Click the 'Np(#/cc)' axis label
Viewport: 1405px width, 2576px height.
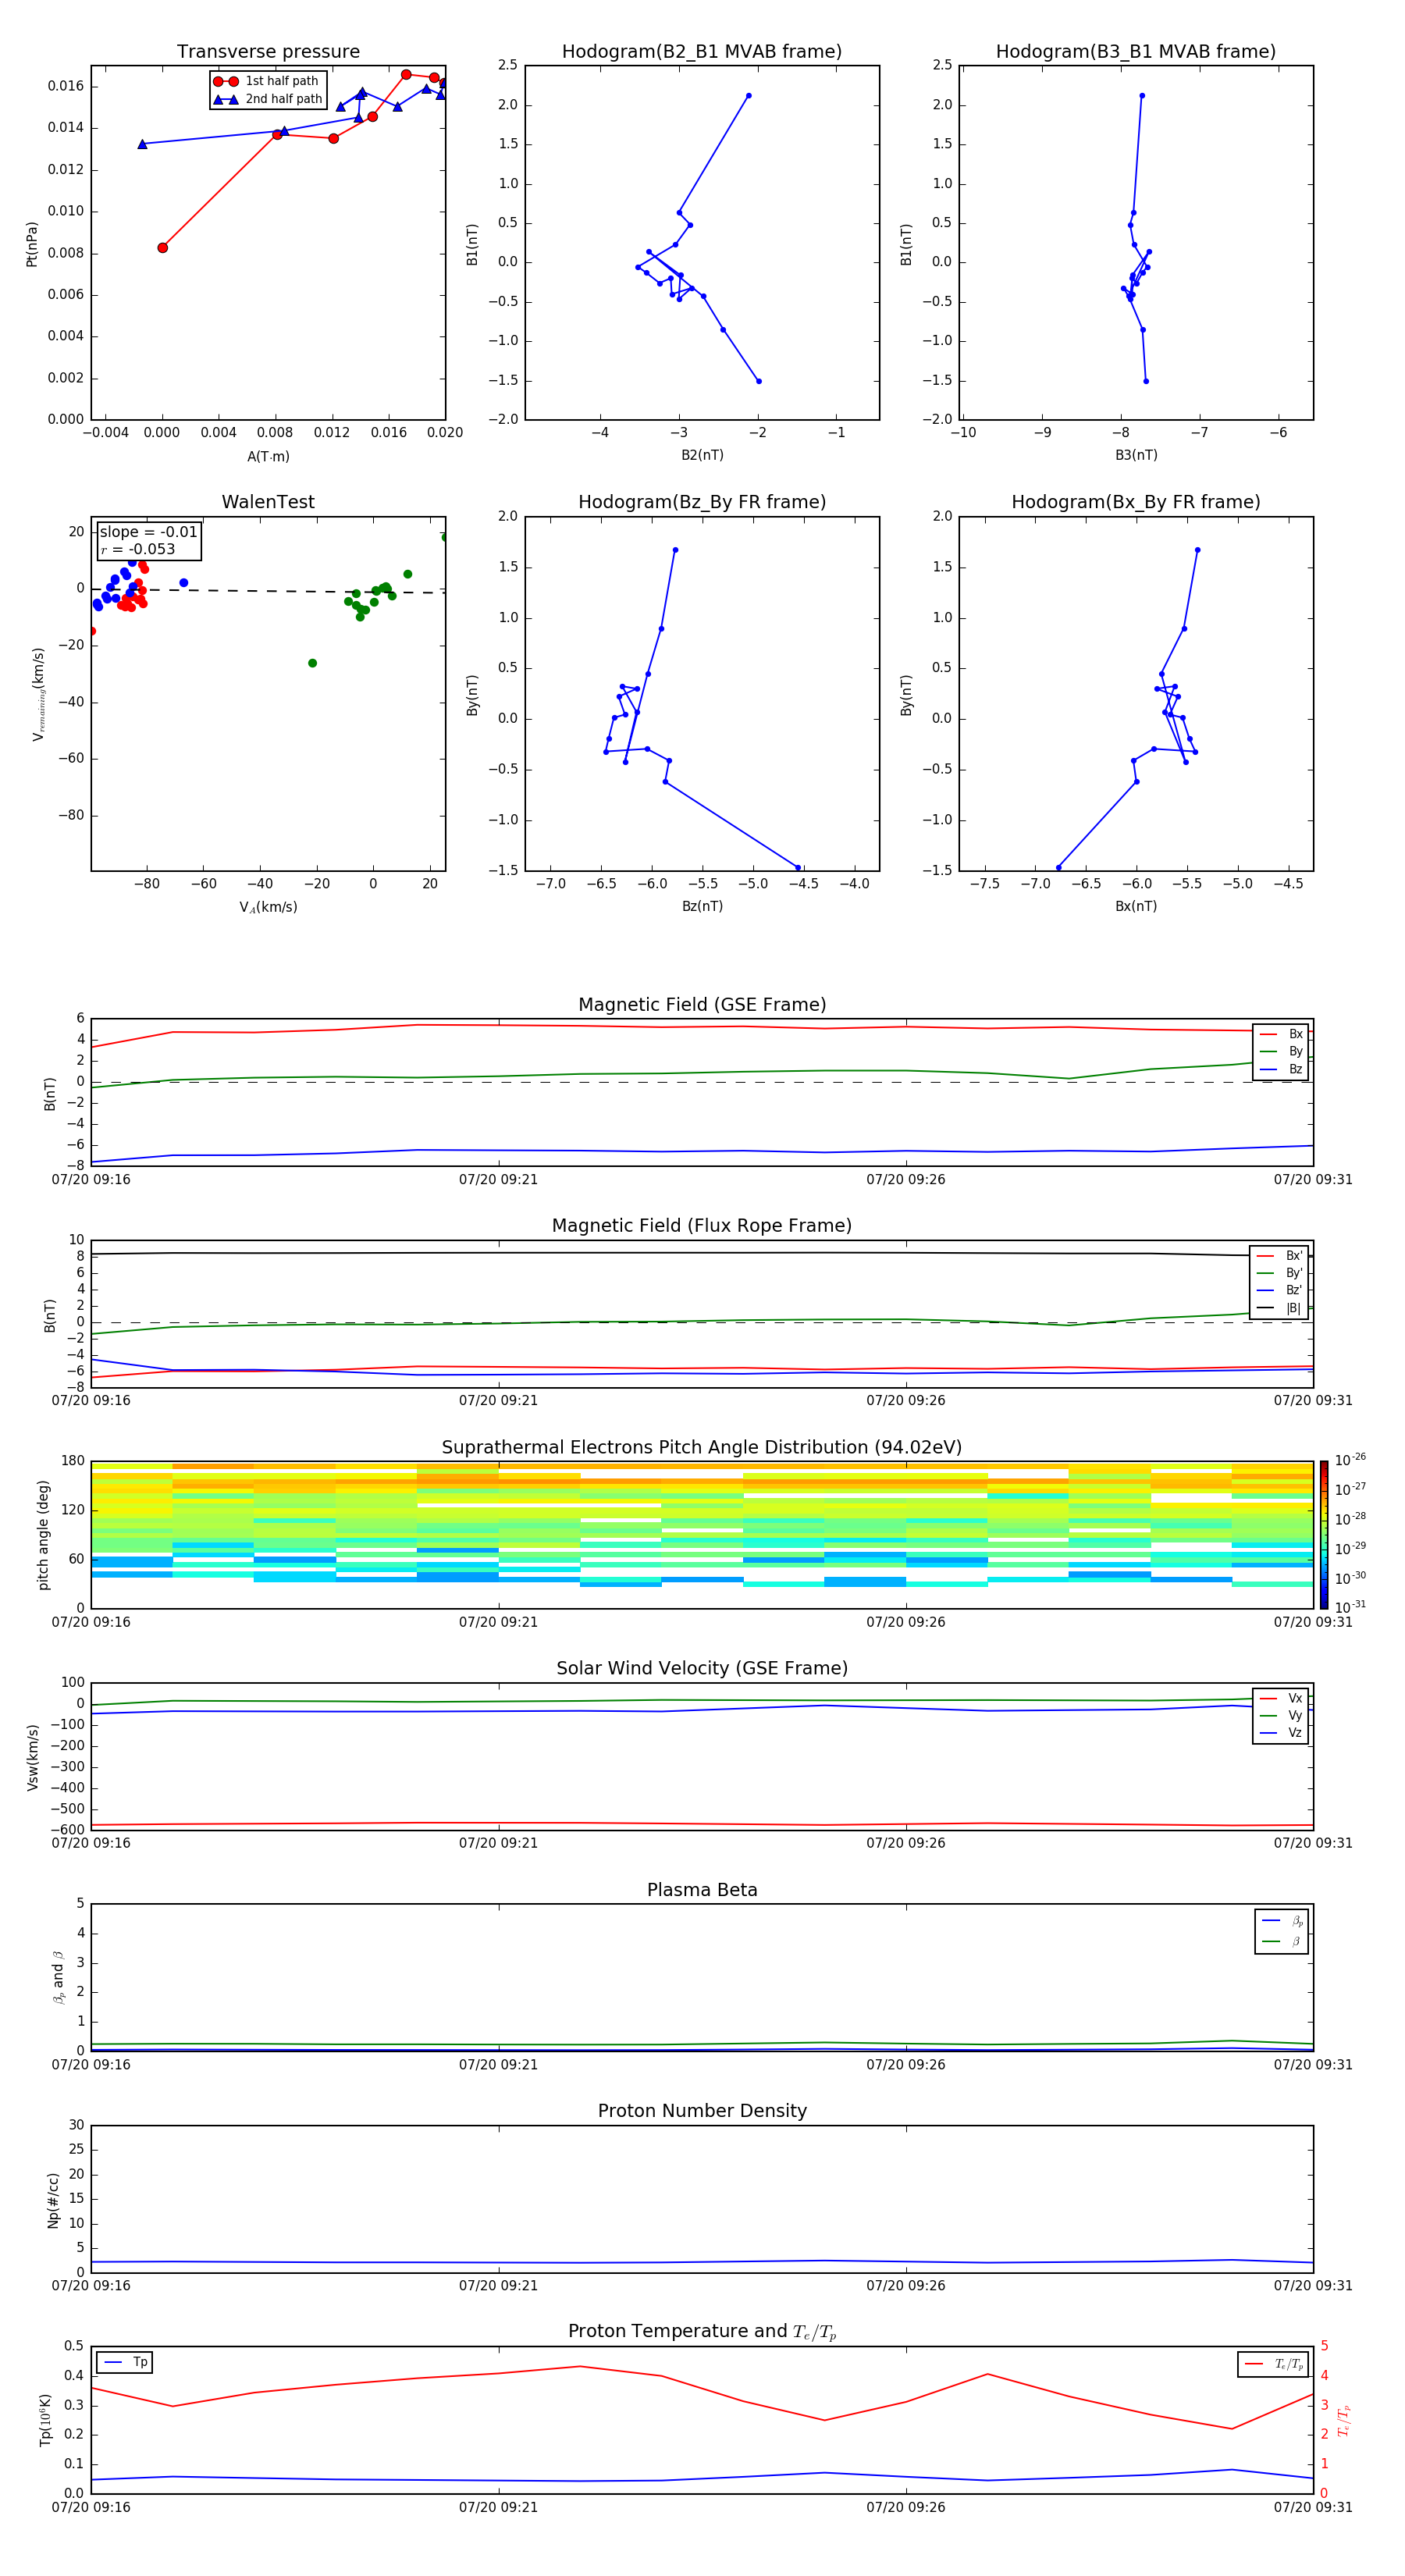pyautogui.click(x=53, y=2200)
